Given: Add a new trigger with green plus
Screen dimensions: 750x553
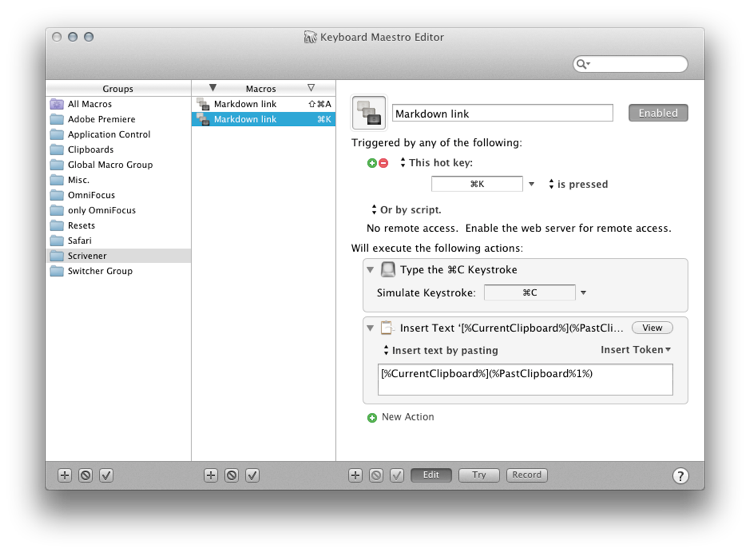Looking at the screenshot, I should [372, 163].
